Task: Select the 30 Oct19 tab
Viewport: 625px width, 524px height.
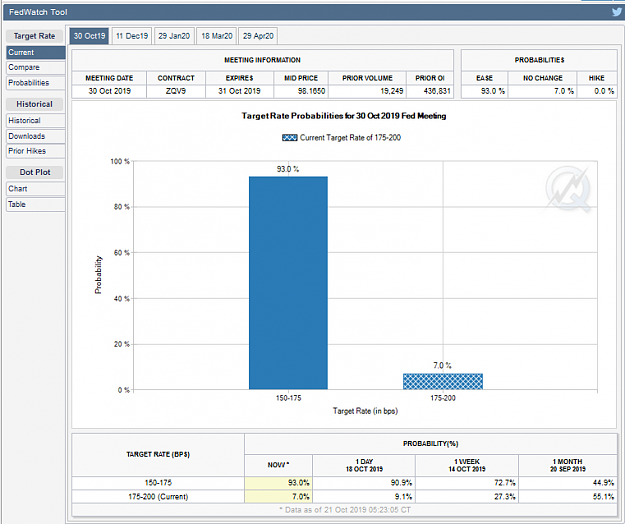Action: click(x=89, y=36)
